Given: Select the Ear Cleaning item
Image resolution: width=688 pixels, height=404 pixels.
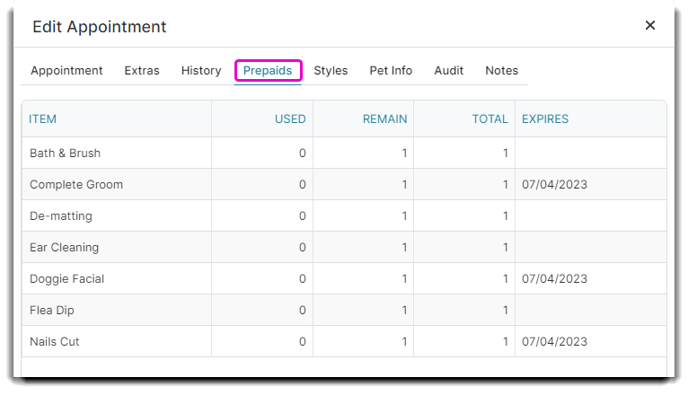Looking at the screenshot, I should point(64,248).
